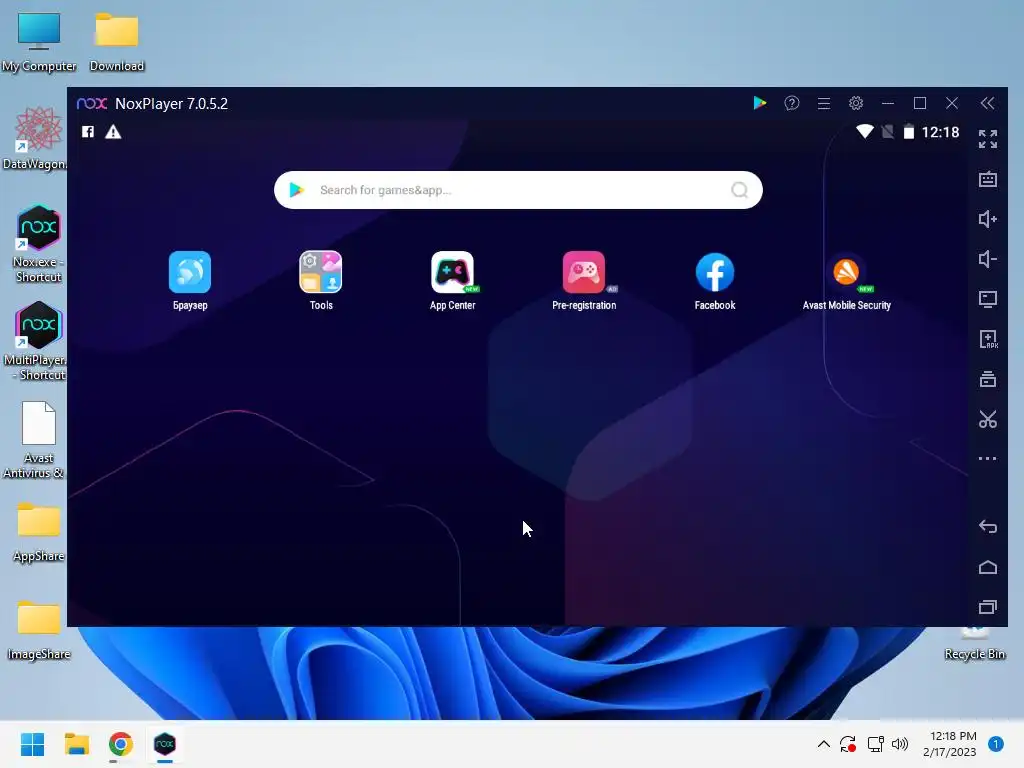Show more sidebar tools via three dots

(987, 458)
